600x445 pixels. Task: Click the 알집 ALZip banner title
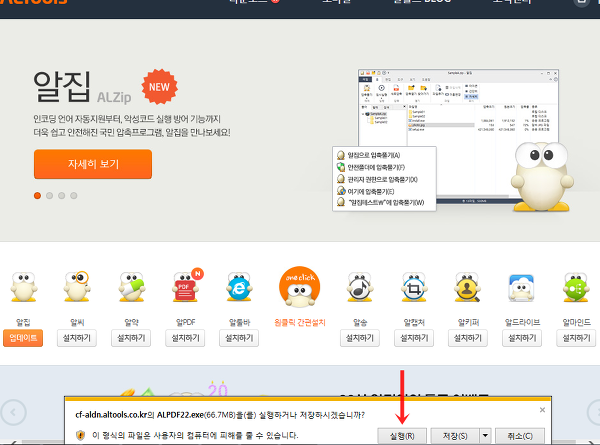[x=82, y=87]
